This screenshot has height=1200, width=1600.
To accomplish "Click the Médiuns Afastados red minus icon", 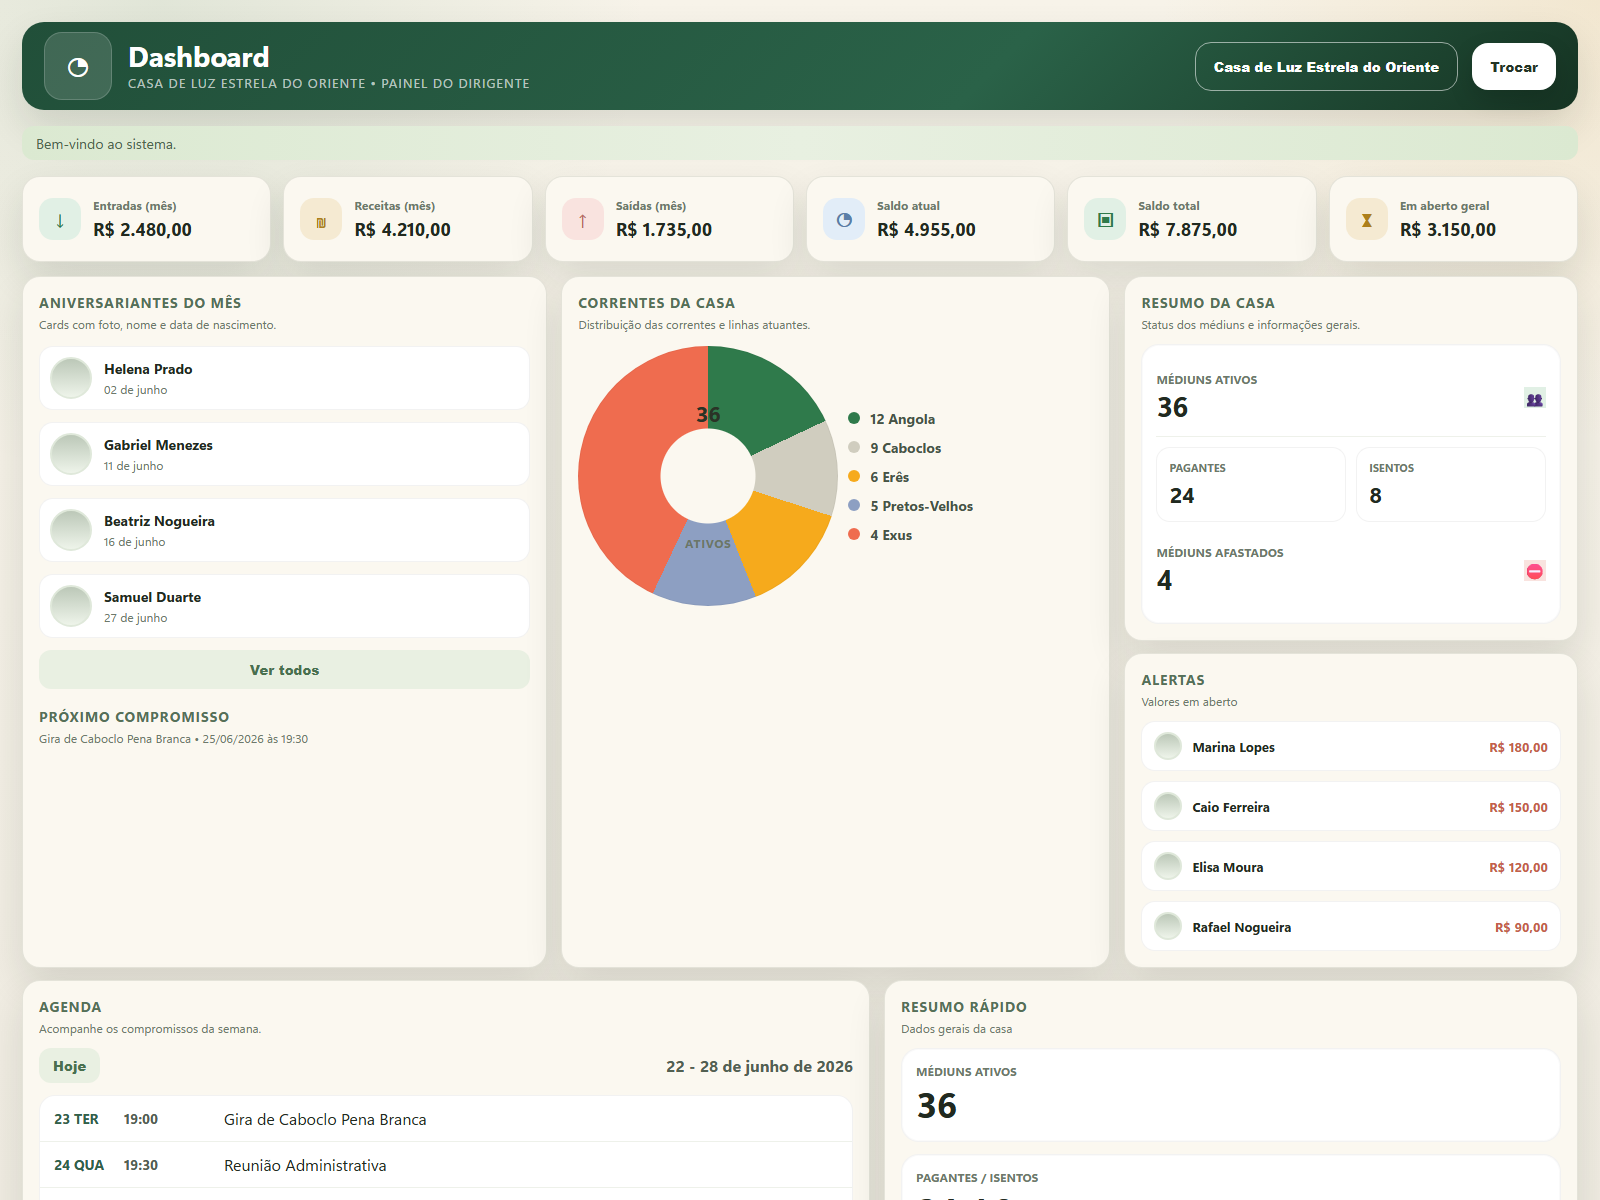I will (x=1535, y=571).
